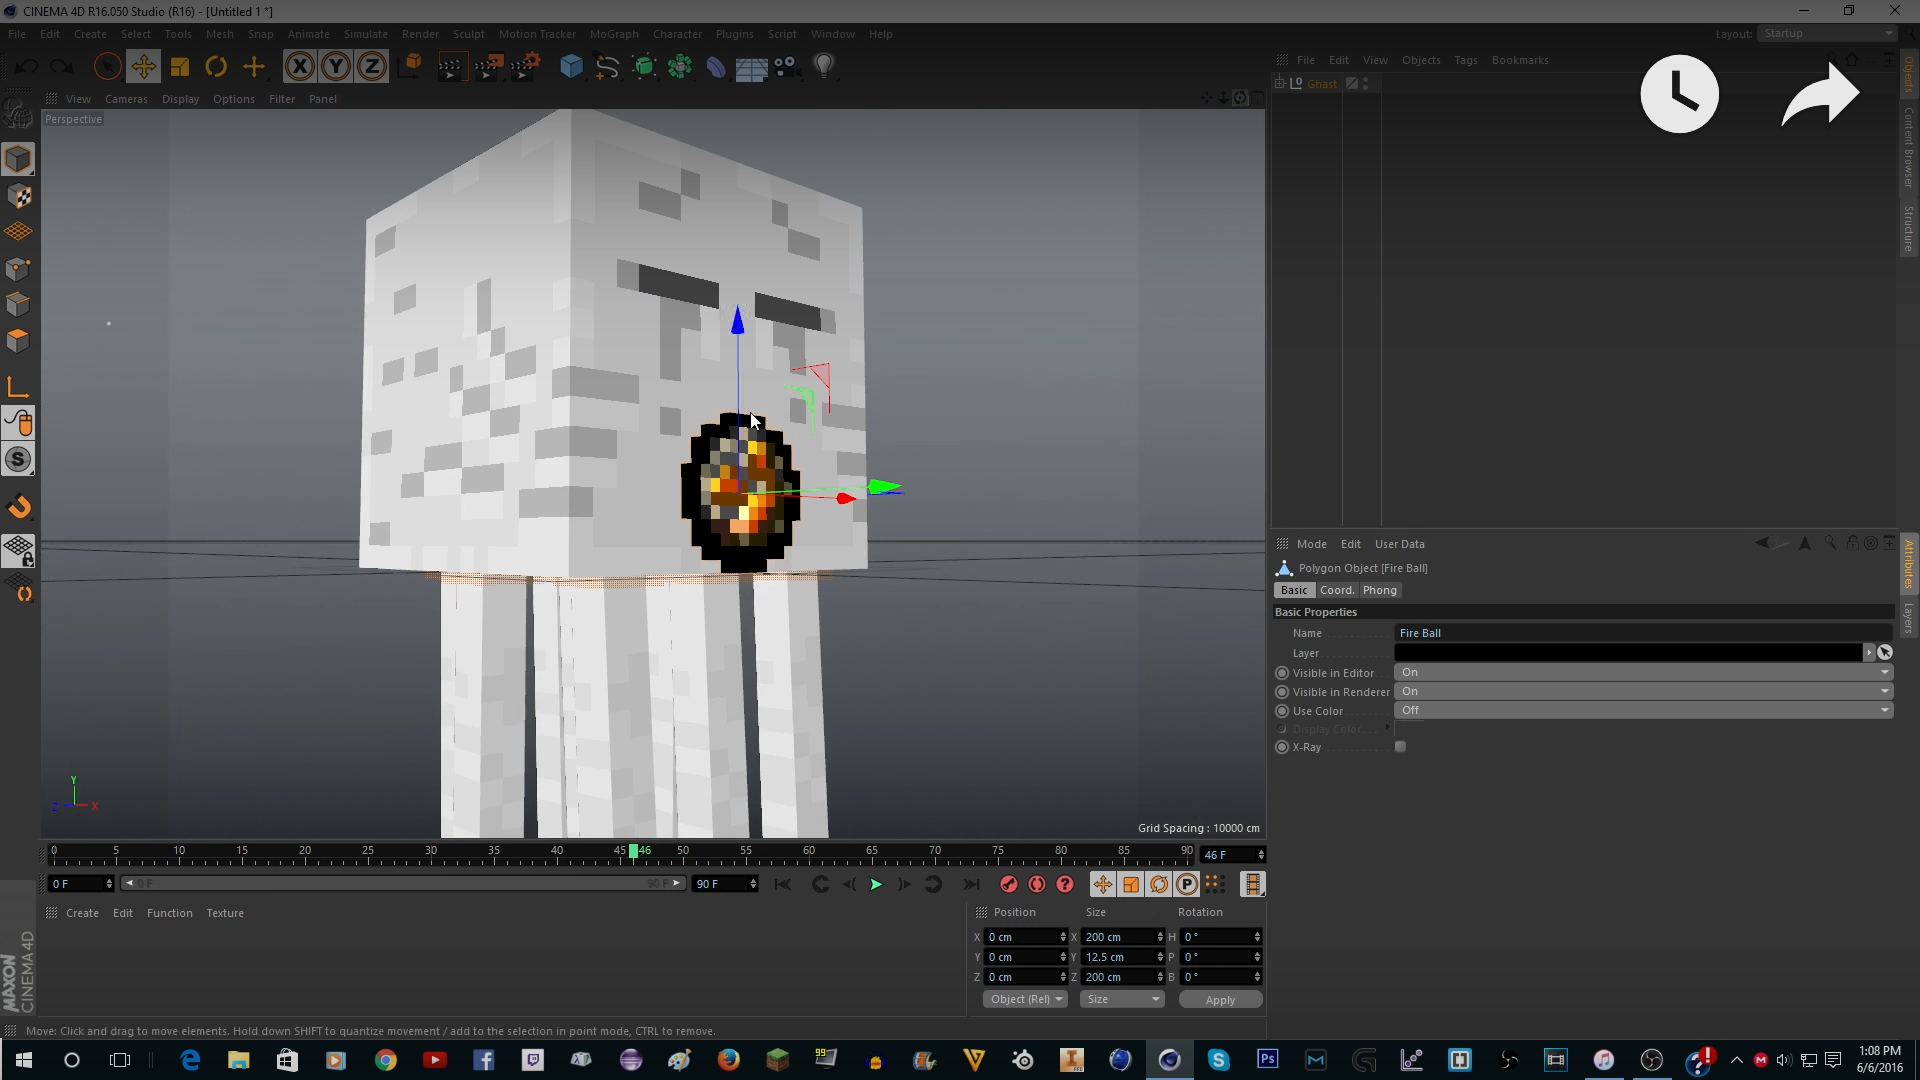This screenshot has height=1080, width=1920.
Task: Open the Simulate menu
Action: [x=365, y=34]
